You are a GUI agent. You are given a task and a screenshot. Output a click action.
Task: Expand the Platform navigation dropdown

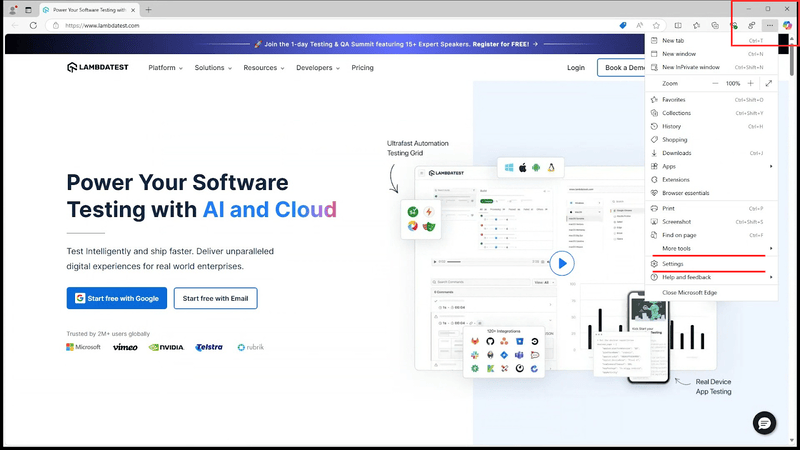click(166, 68)
